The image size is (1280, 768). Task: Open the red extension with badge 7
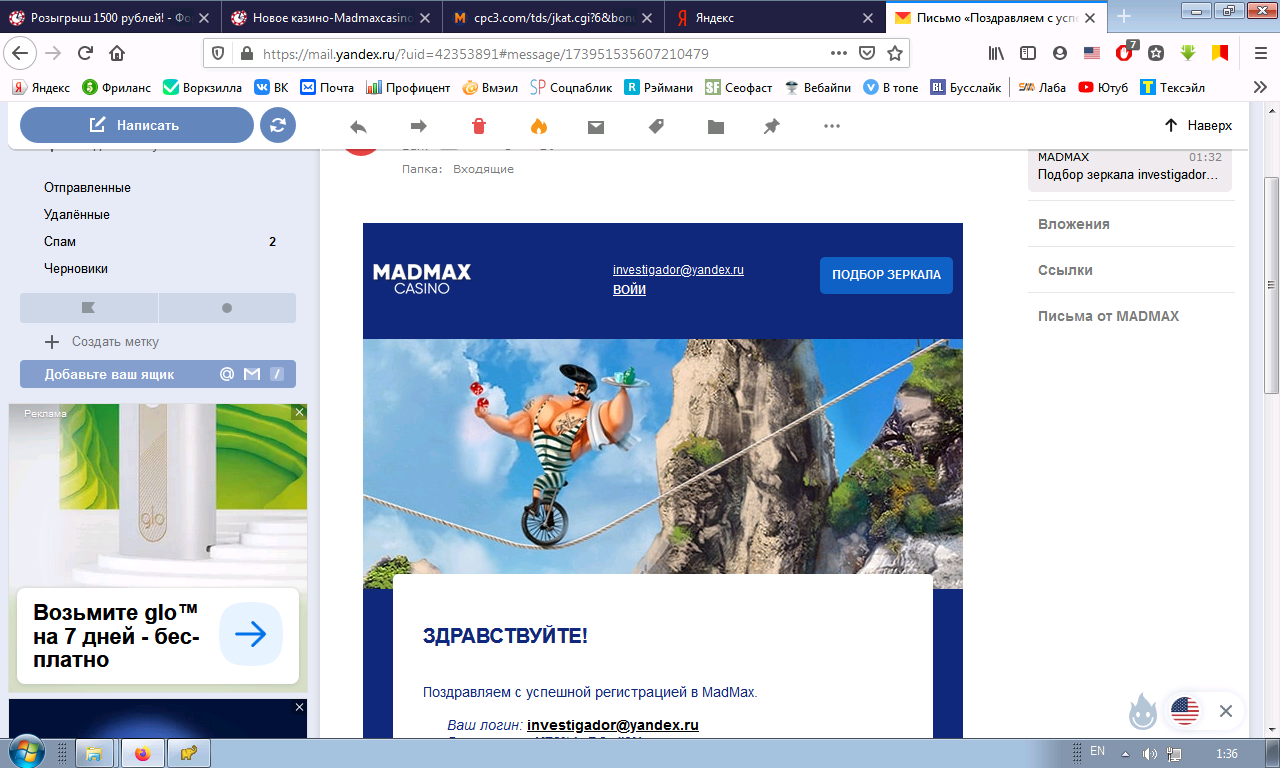click(x=1125, y=52)
